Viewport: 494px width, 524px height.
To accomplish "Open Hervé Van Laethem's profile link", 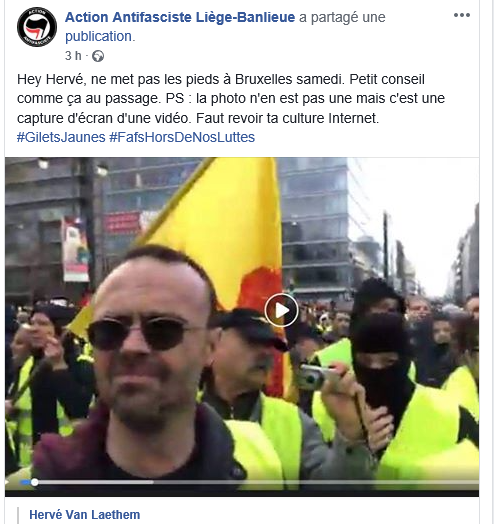I will (85, 515).
